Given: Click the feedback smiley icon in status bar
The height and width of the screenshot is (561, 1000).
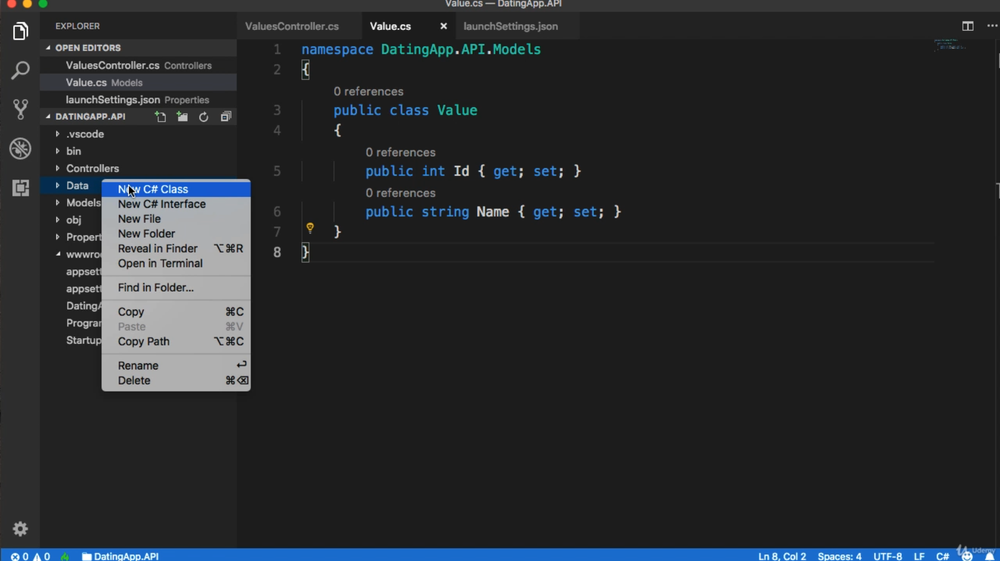Looking at the screenshot, I should click(x=967, y=557).
